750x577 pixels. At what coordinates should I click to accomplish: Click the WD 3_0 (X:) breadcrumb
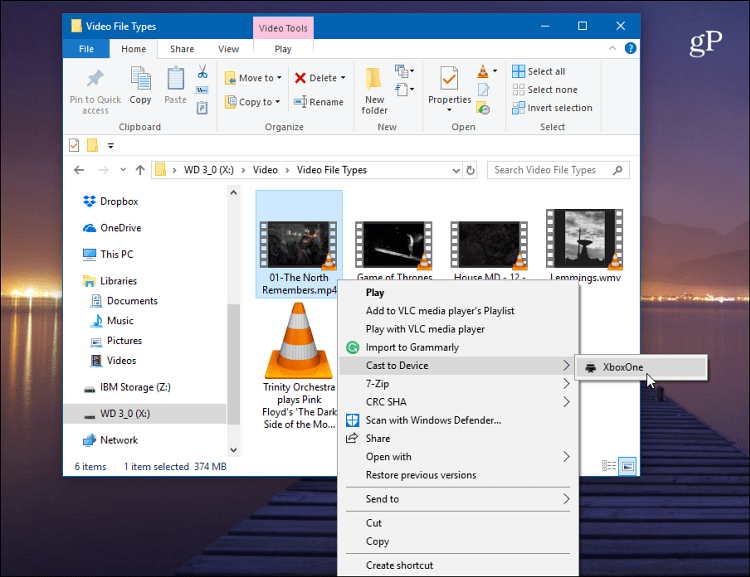[209, 170]
